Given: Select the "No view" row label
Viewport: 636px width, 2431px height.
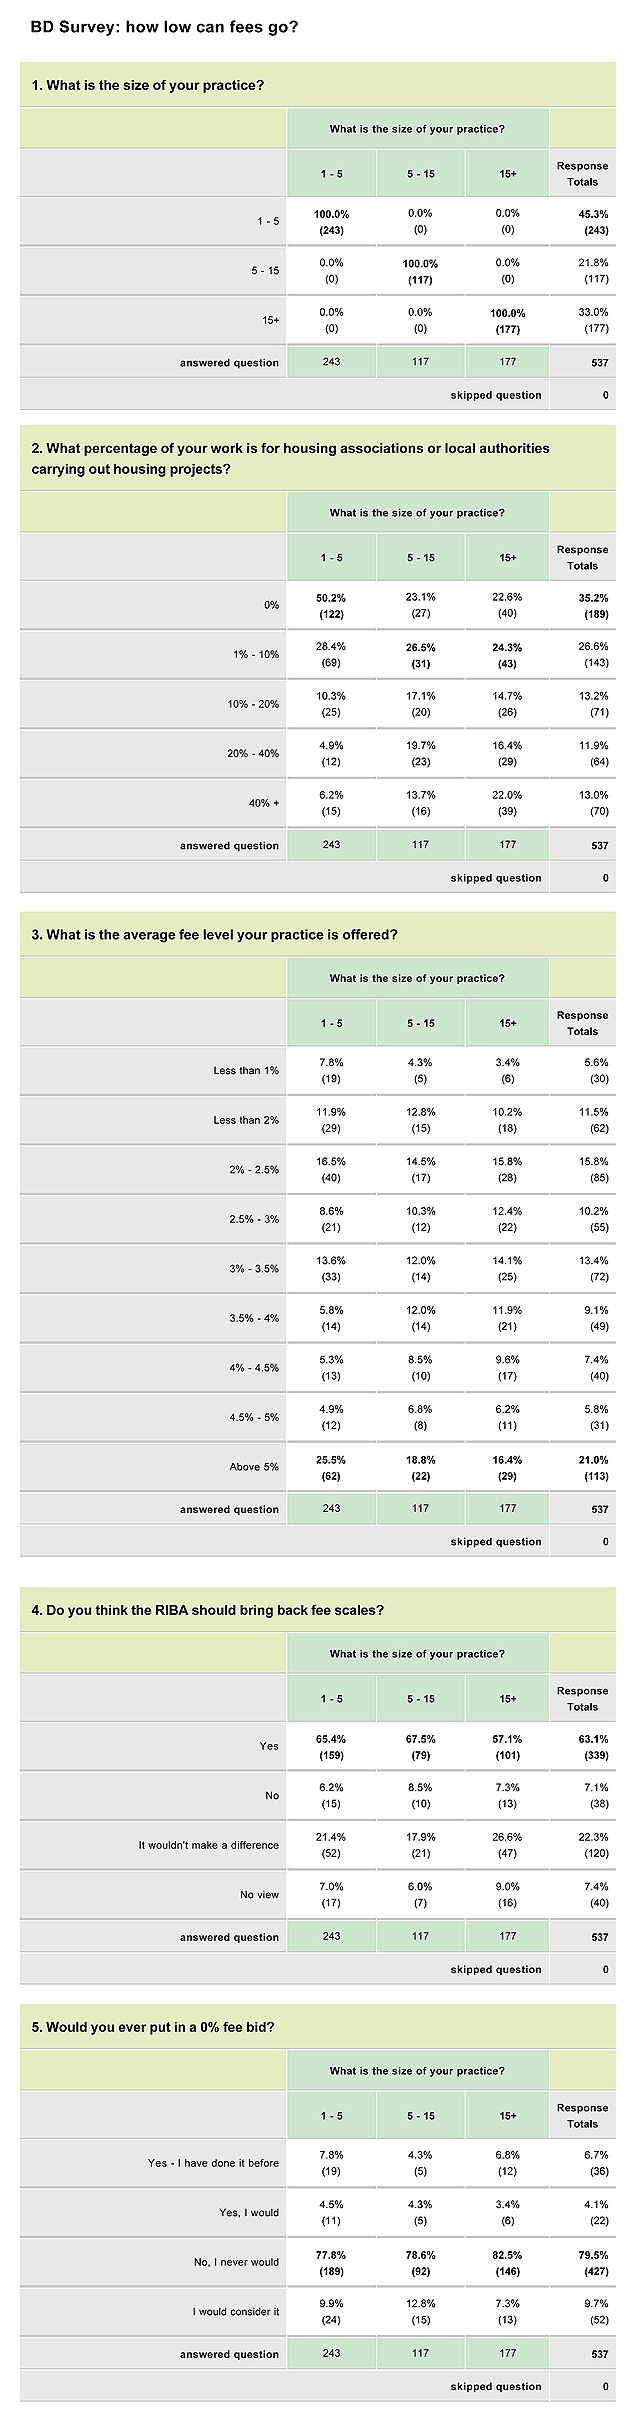Looking at the screenshot, I should point(259,1895).
